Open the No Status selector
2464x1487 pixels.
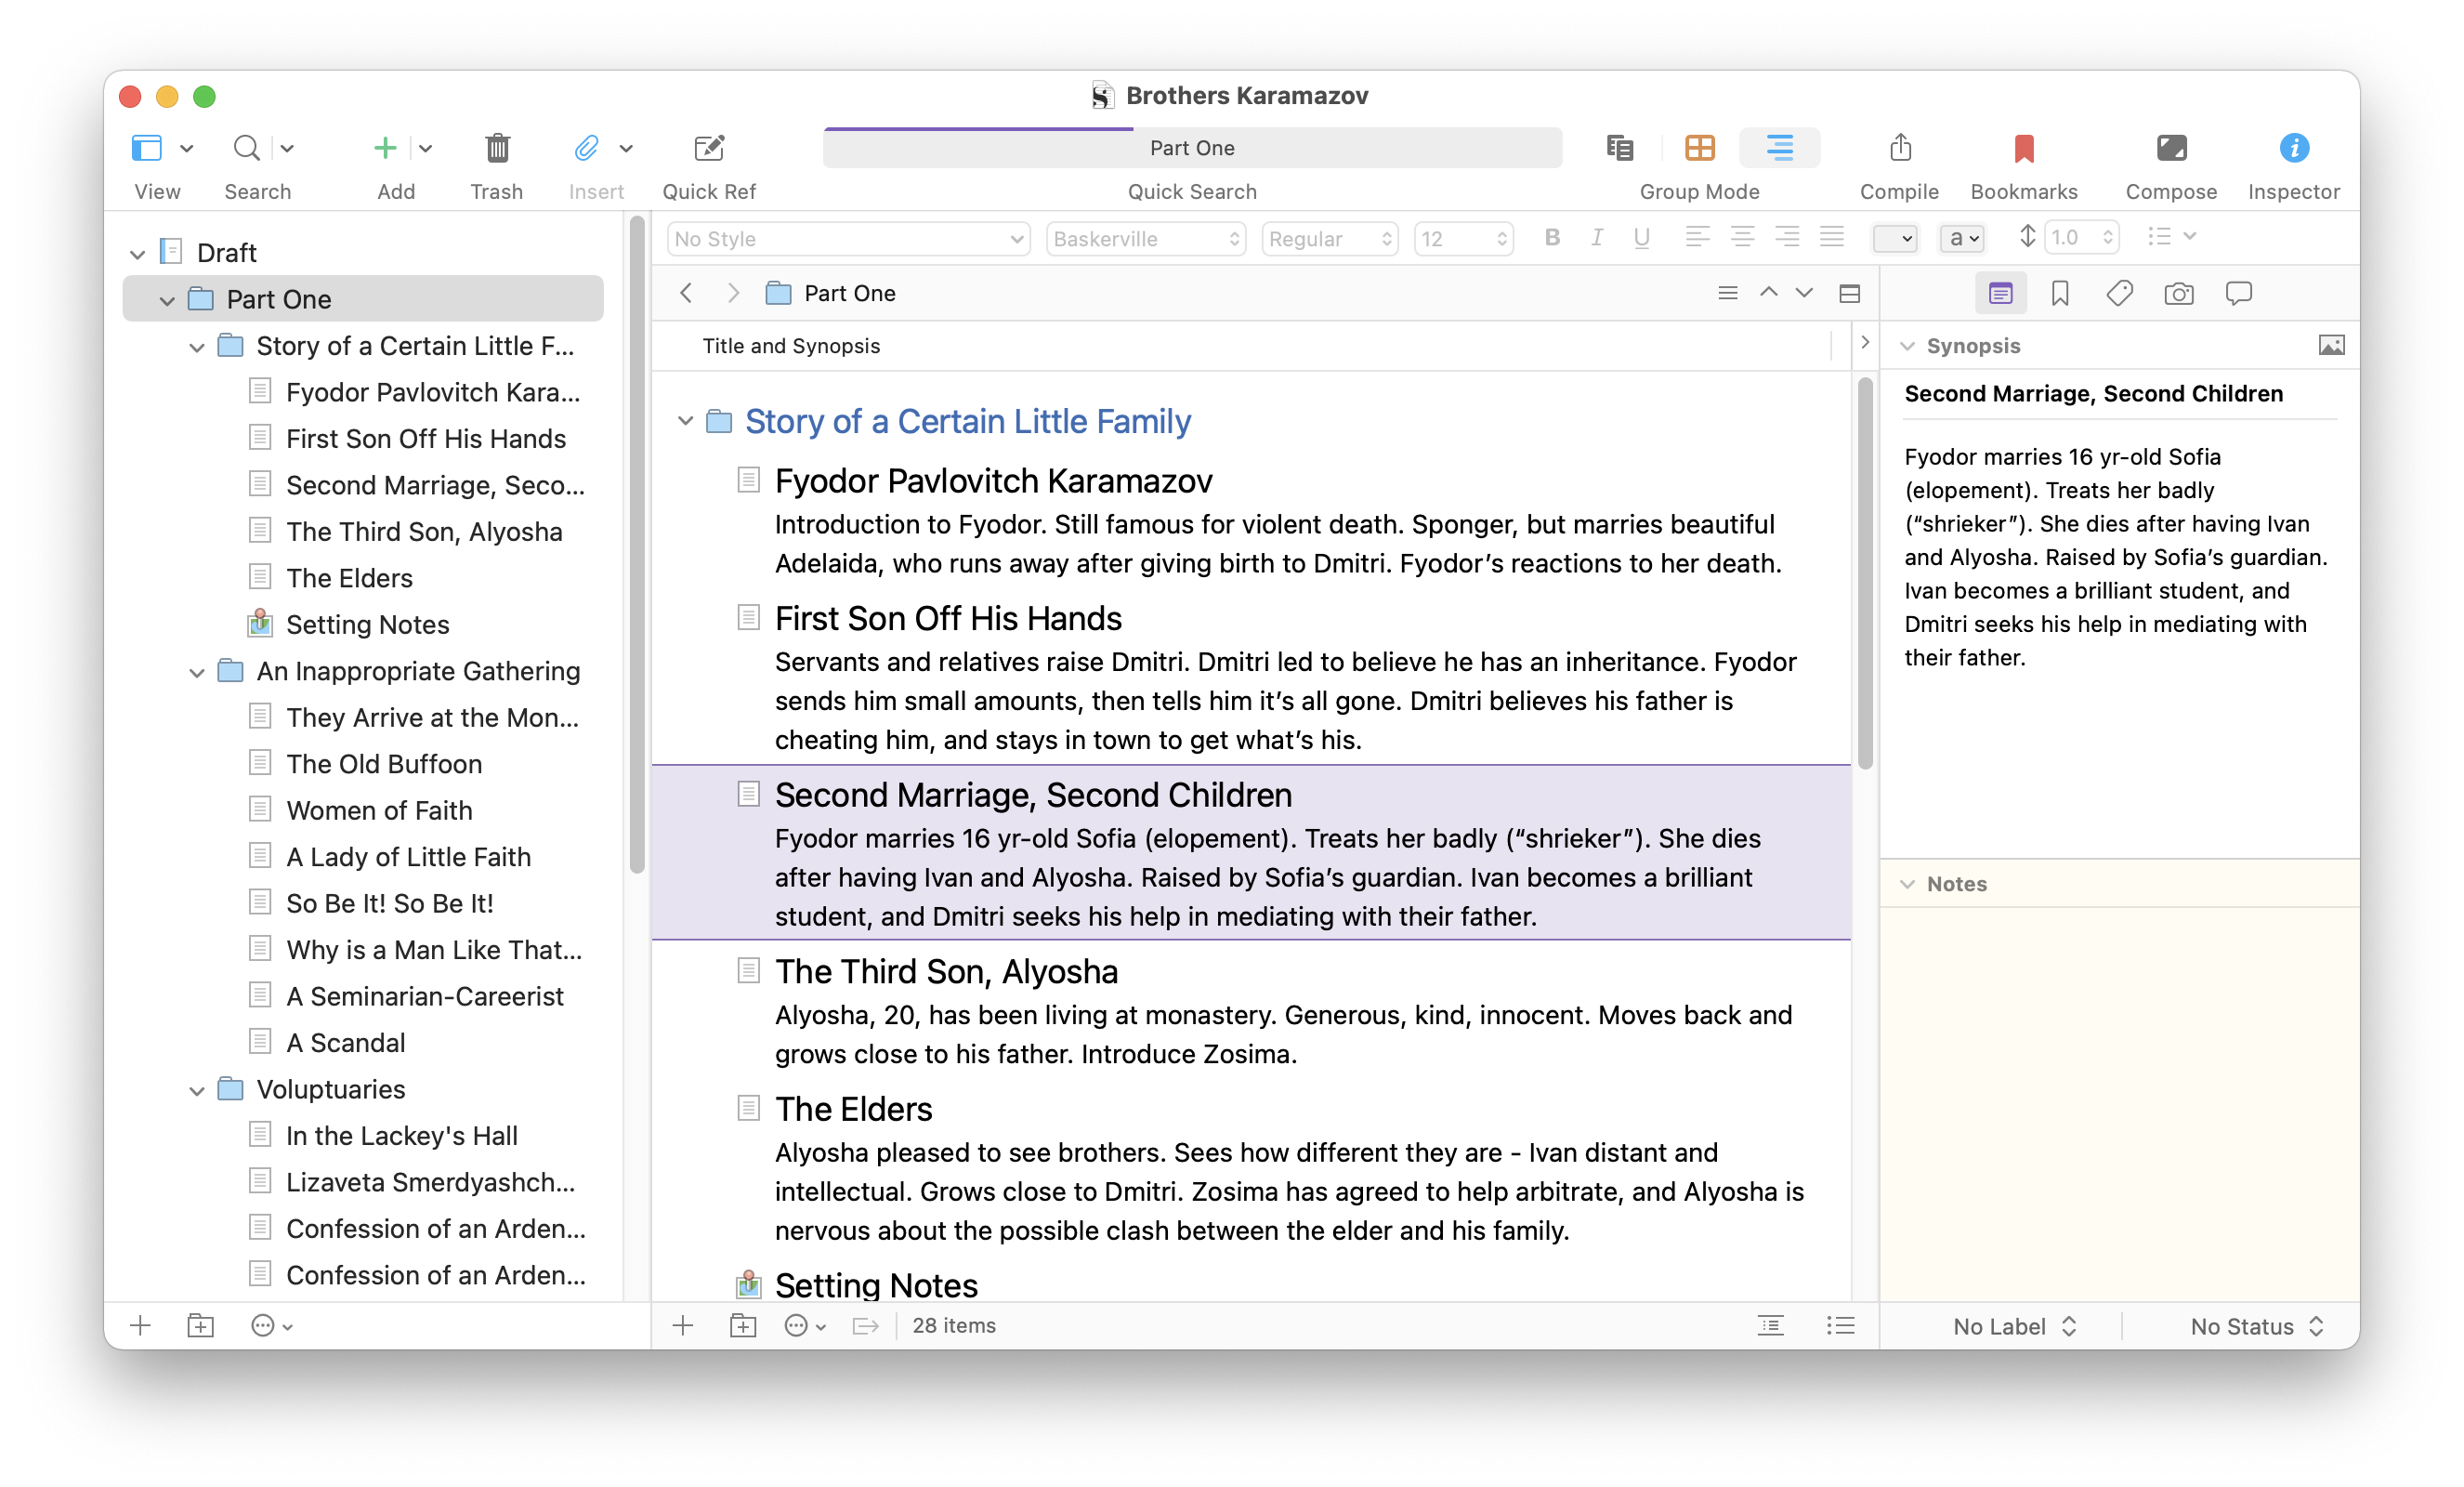tap(2256, 1326)
